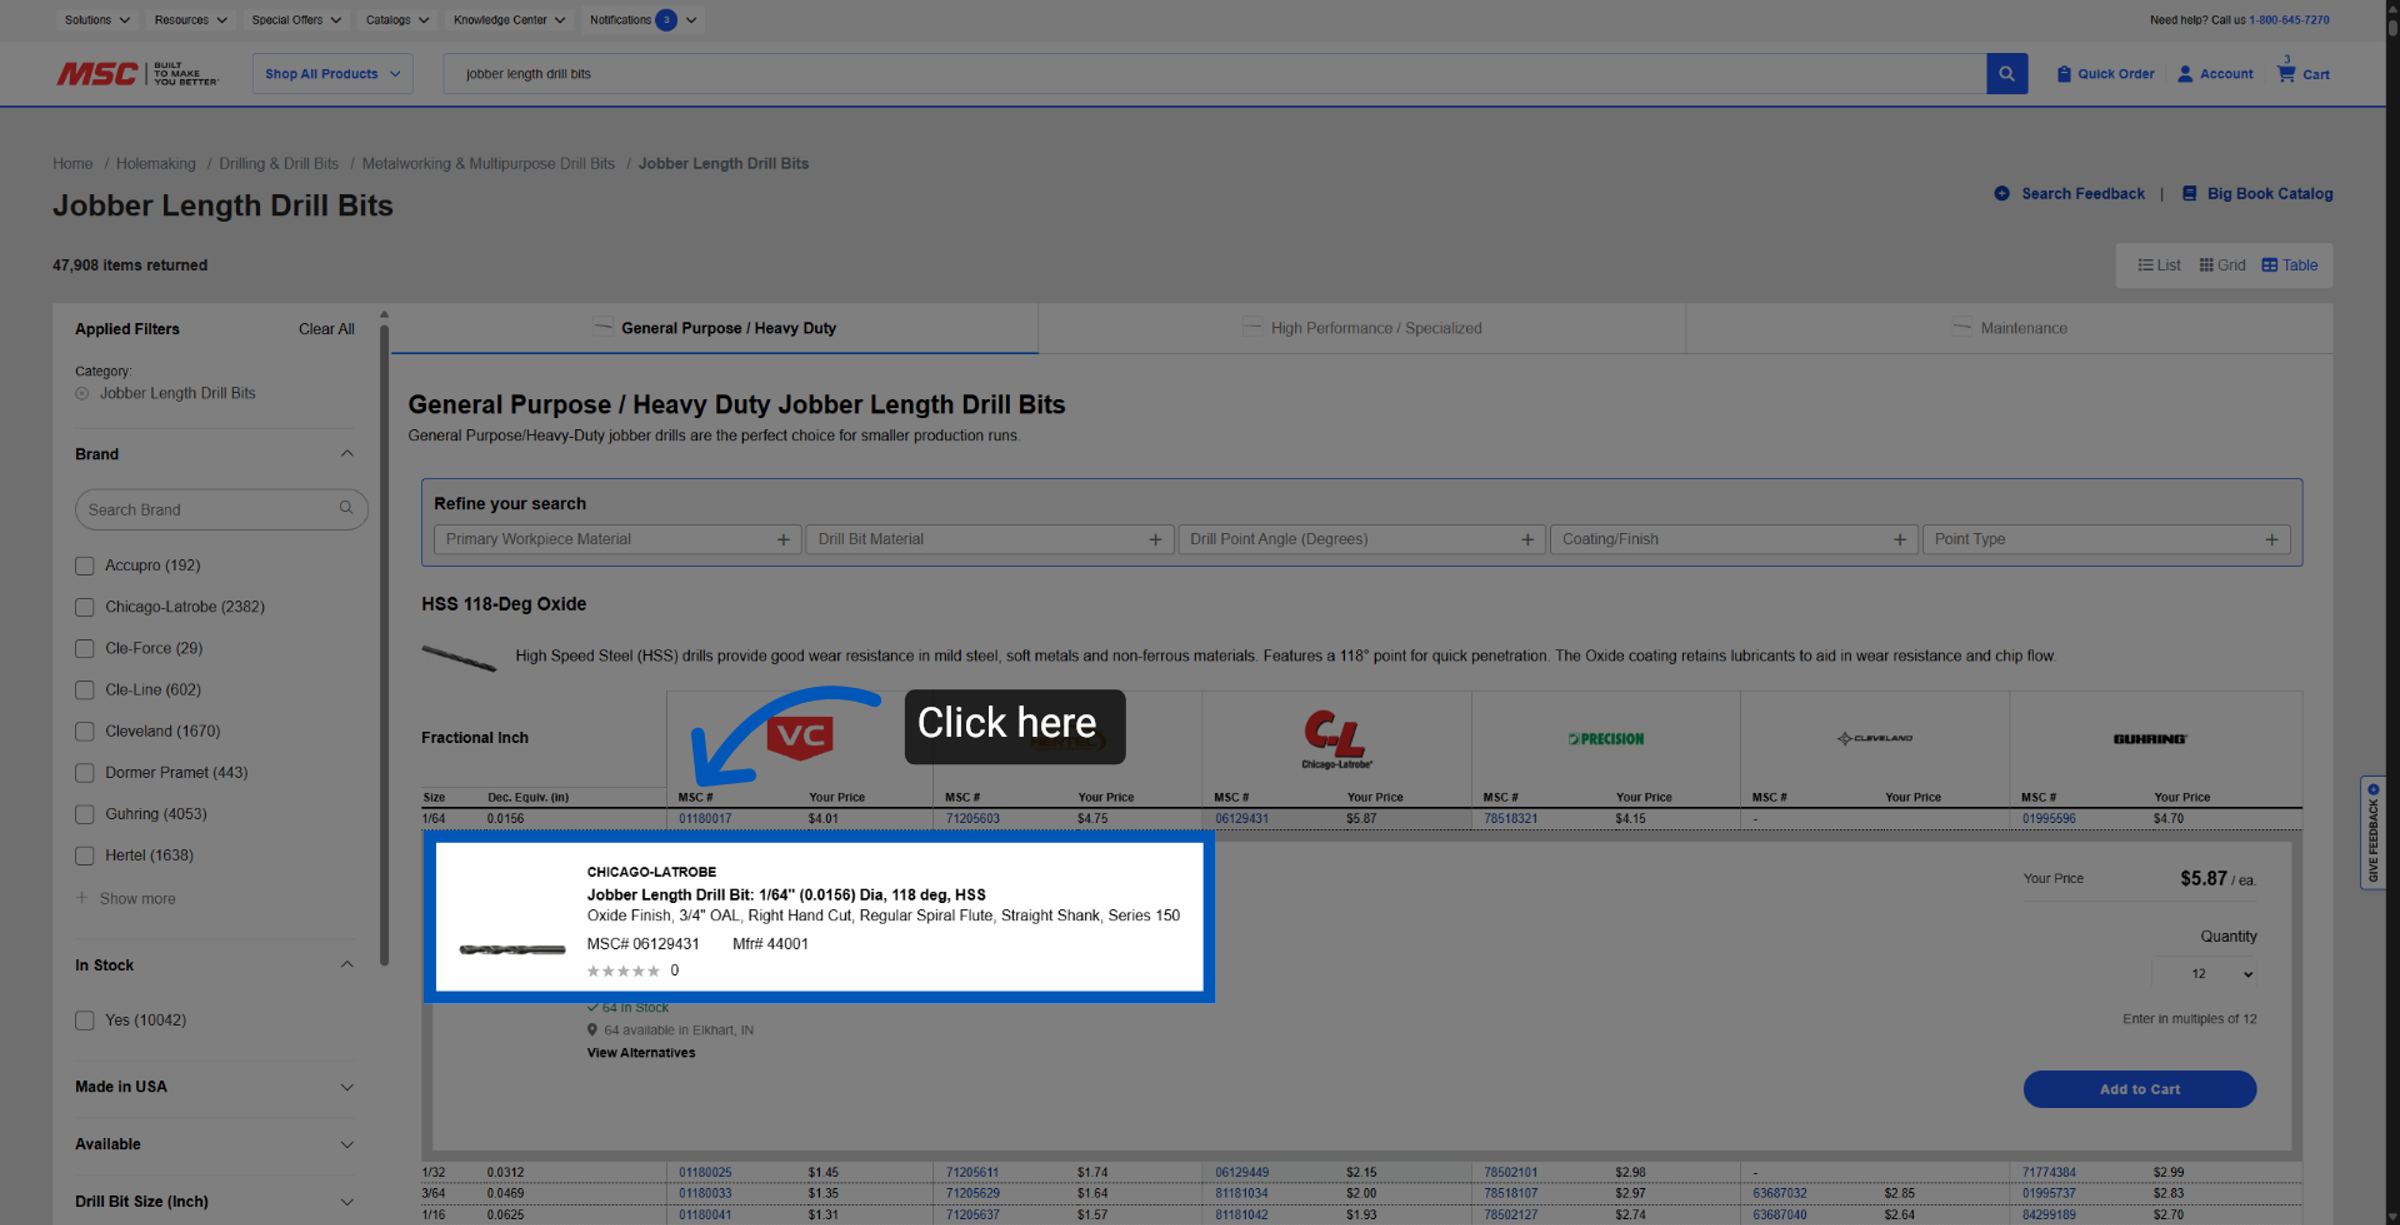The width and height of the screenshot is (2400, 1225).
Task: Expand Drill Bit Size (Inch) filter
Action: point(347,1201)
